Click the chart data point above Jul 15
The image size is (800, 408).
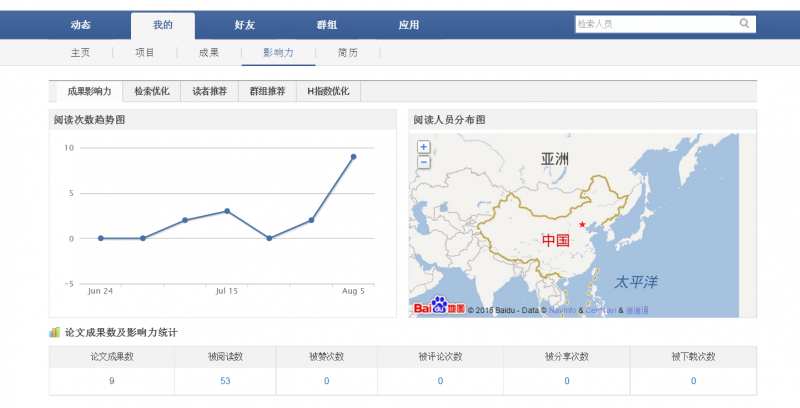(x=227, y=211)
